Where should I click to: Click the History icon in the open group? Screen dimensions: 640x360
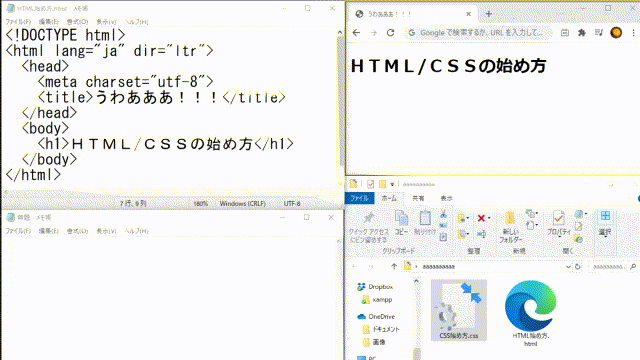(578, 238)
